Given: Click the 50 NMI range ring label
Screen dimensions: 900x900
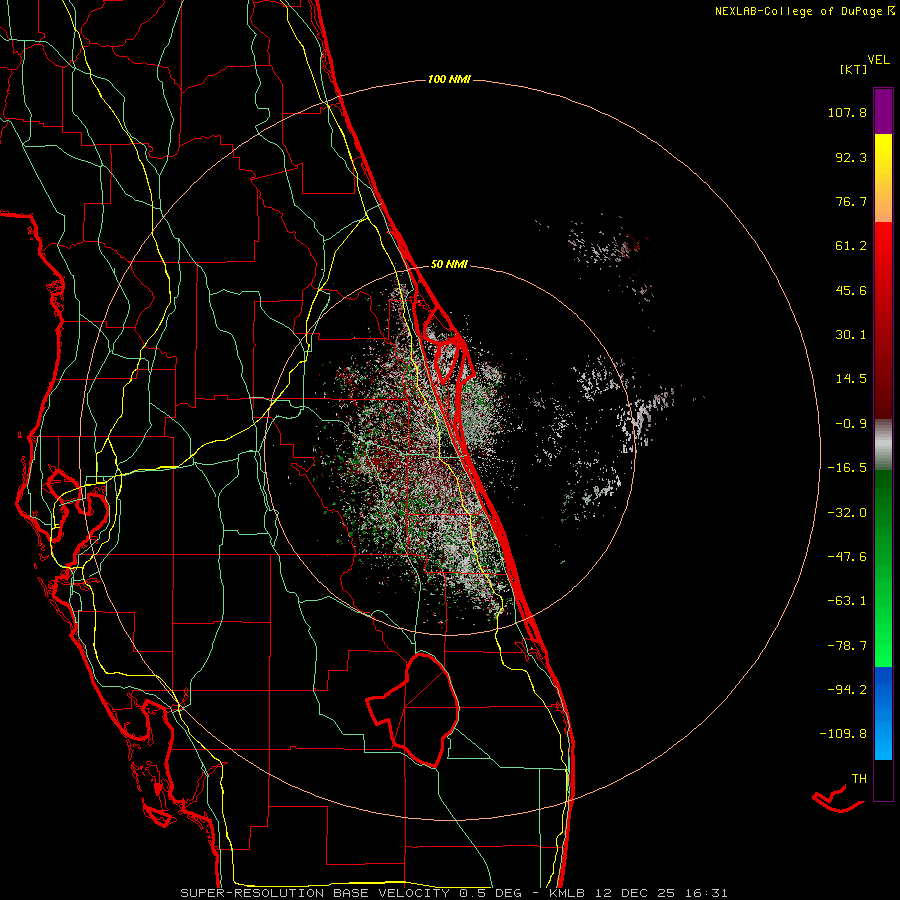Looking at the screenshot, I should (449, 265).
